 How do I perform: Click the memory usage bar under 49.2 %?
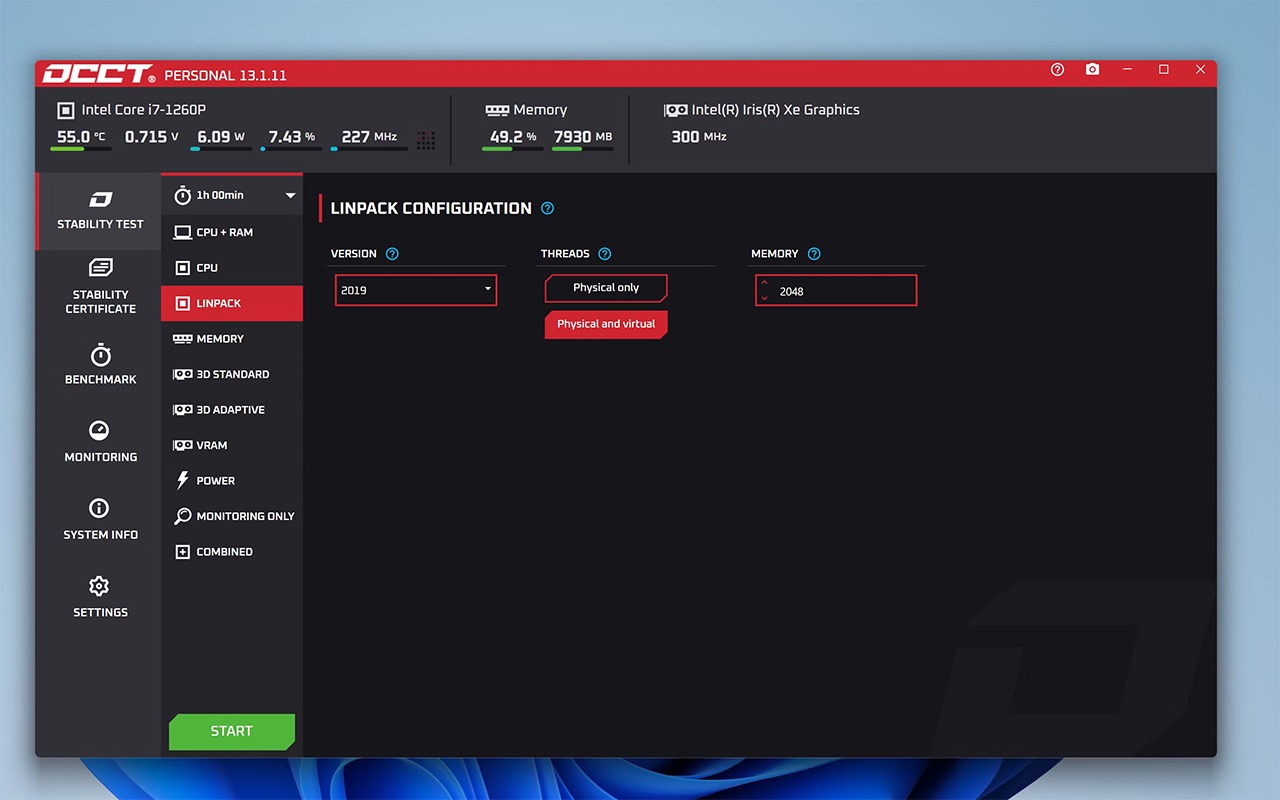512,149
